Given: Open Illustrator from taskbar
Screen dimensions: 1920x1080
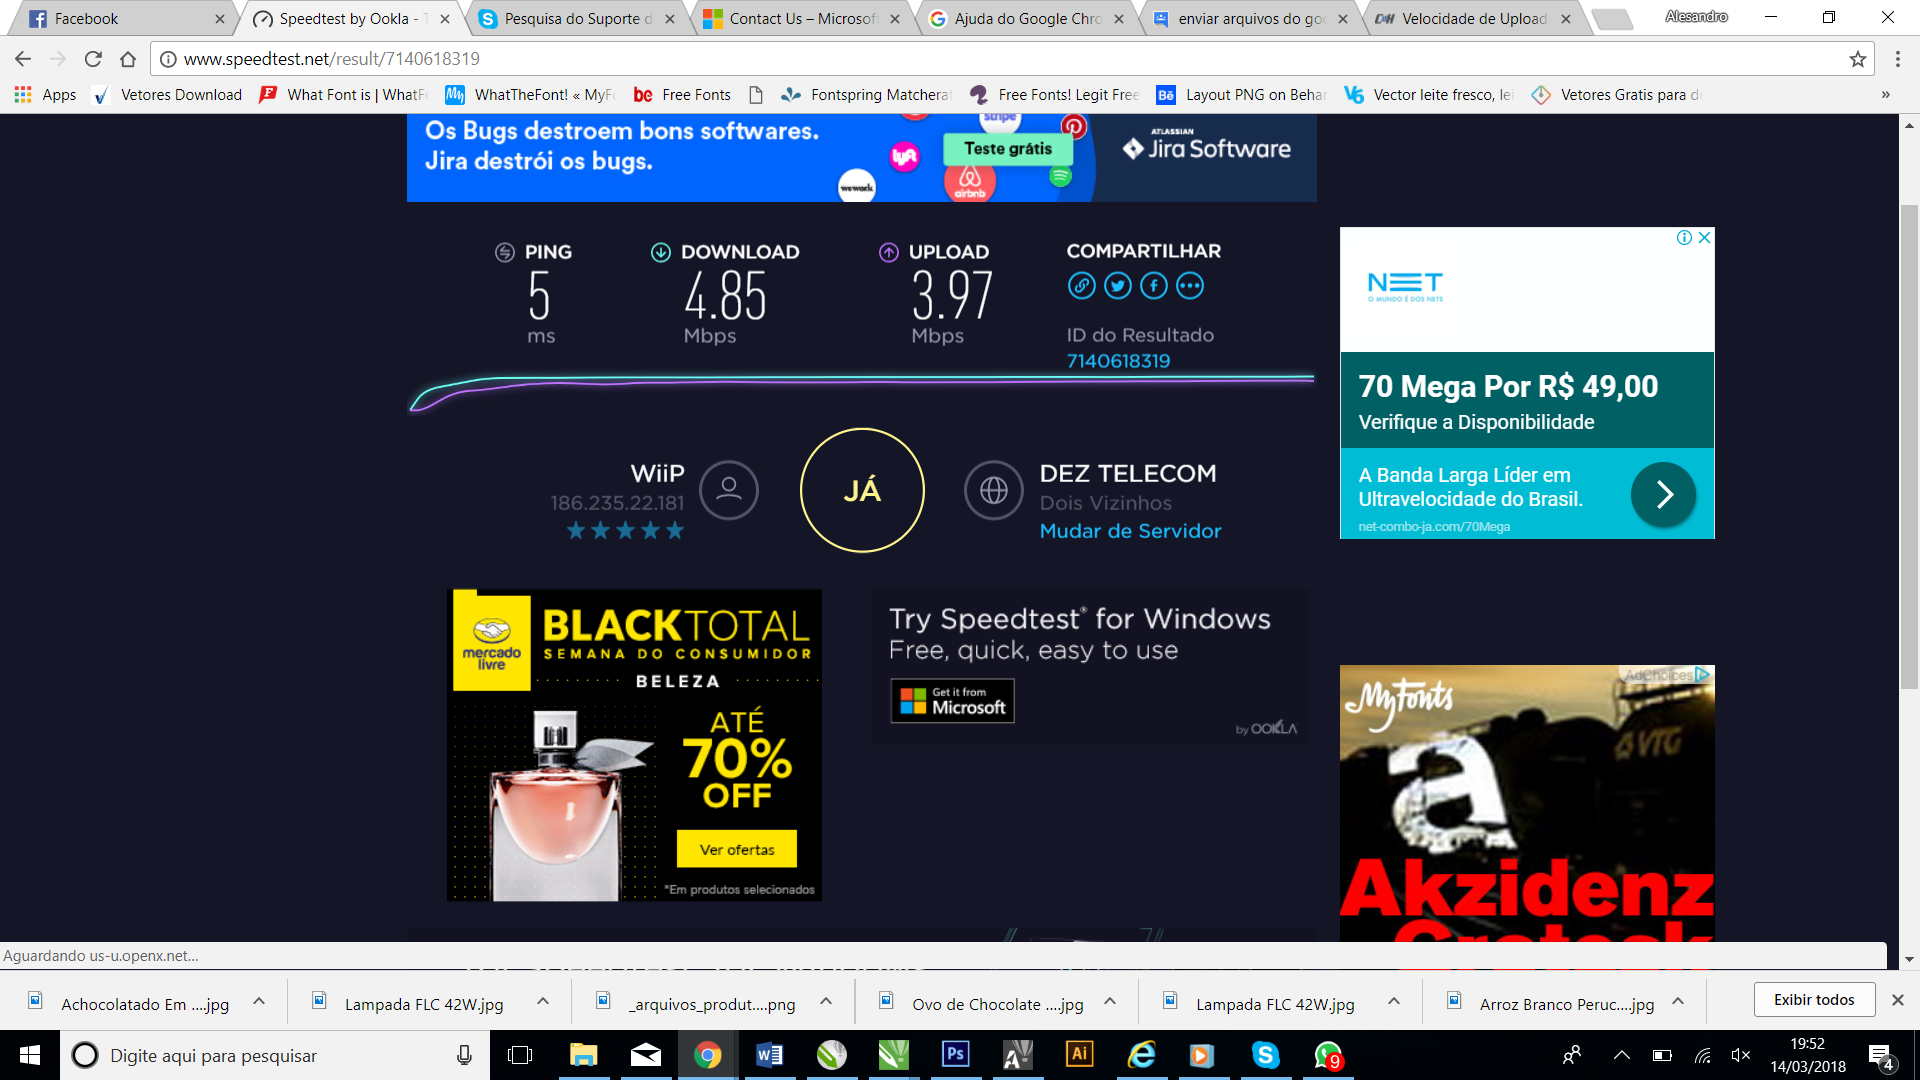Looking at the screenshot, I should 1080,1055.
